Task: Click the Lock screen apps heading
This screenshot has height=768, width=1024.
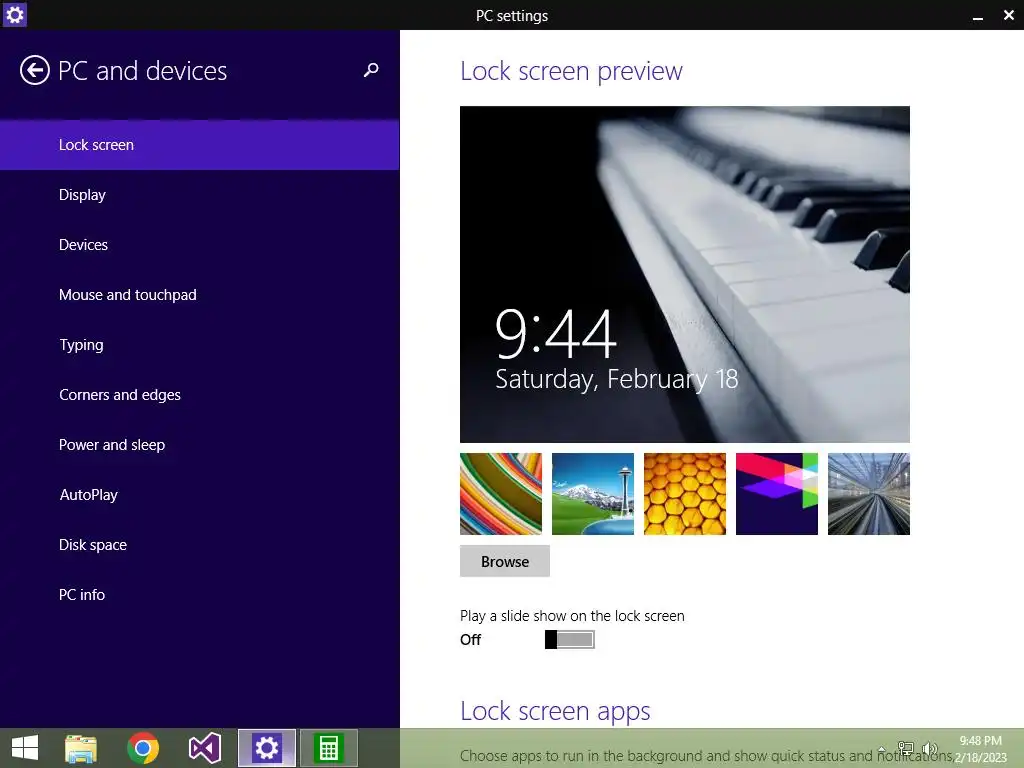Action: pos(555,711)
